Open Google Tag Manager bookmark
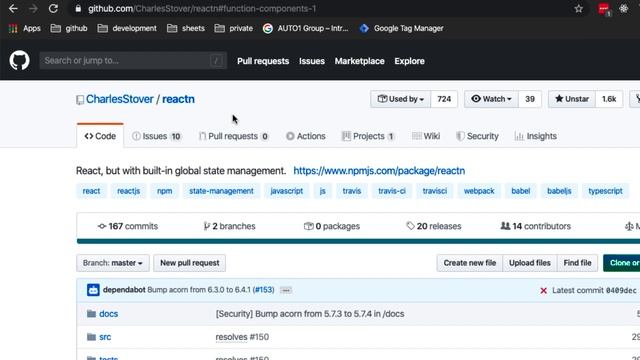The height and width of the screenshot is (360, 640). tap(402, 28)
